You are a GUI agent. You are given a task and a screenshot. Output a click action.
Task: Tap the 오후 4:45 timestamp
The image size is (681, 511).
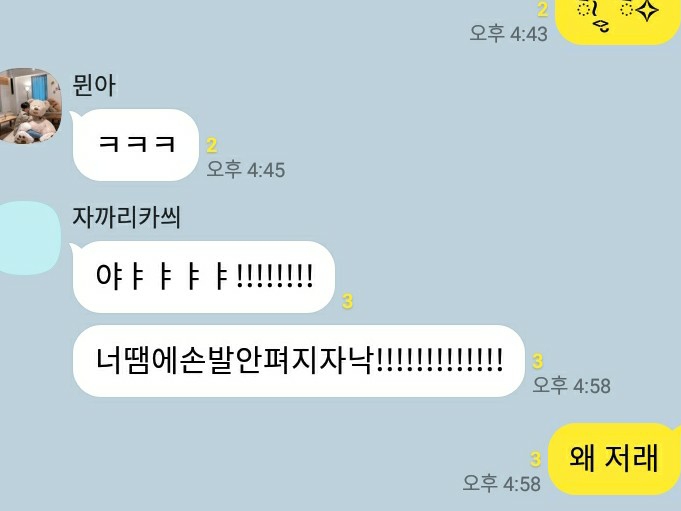click(246, 169)
